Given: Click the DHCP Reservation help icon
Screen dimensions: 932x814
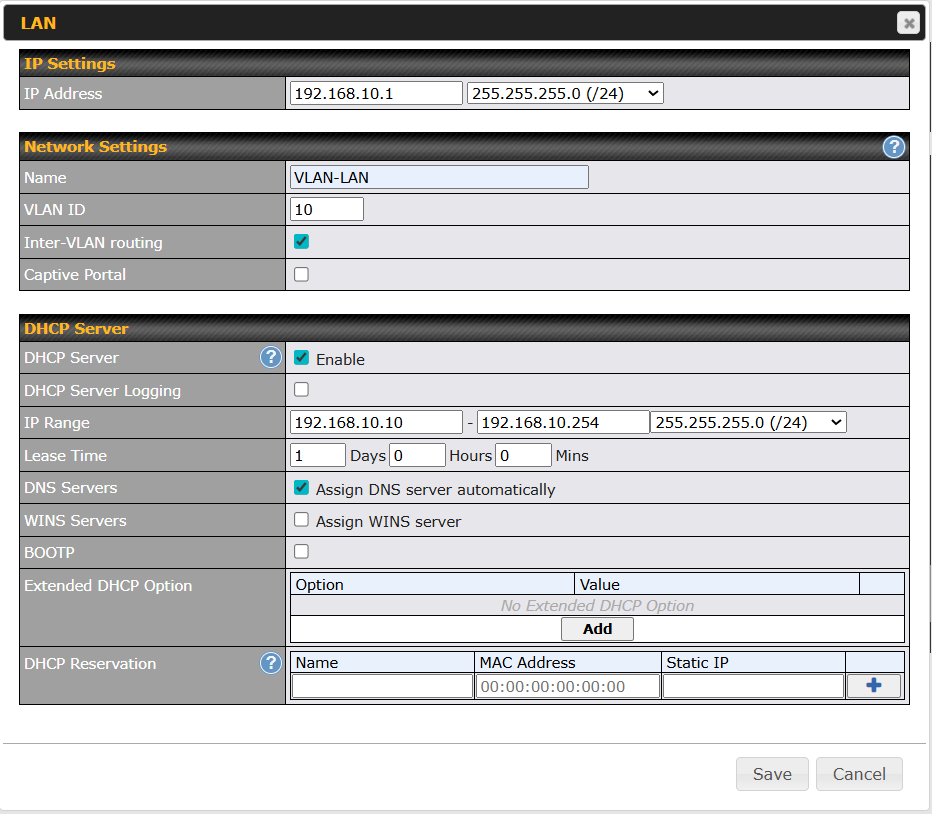Looking at the screenshot, I should (x=271, y=663).
